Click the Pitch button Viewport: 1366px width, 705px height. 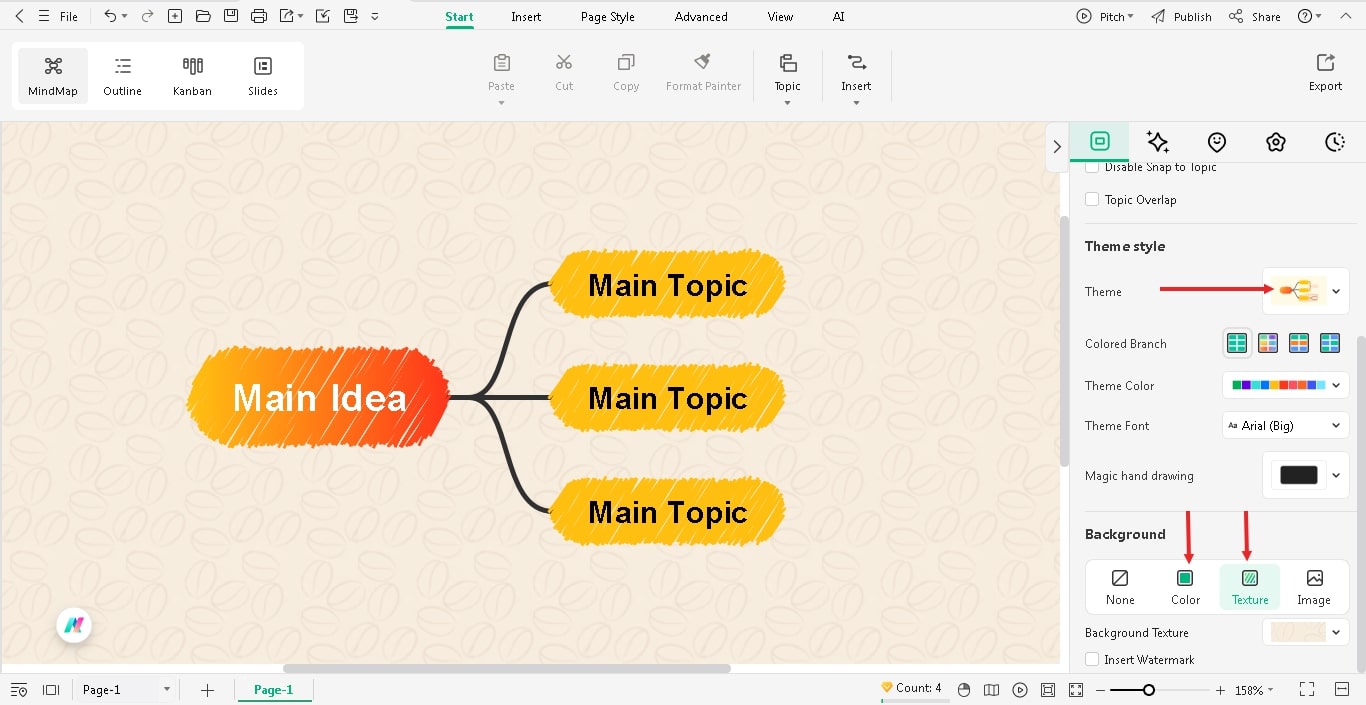pyautogui.click(x=1104, y=16)
